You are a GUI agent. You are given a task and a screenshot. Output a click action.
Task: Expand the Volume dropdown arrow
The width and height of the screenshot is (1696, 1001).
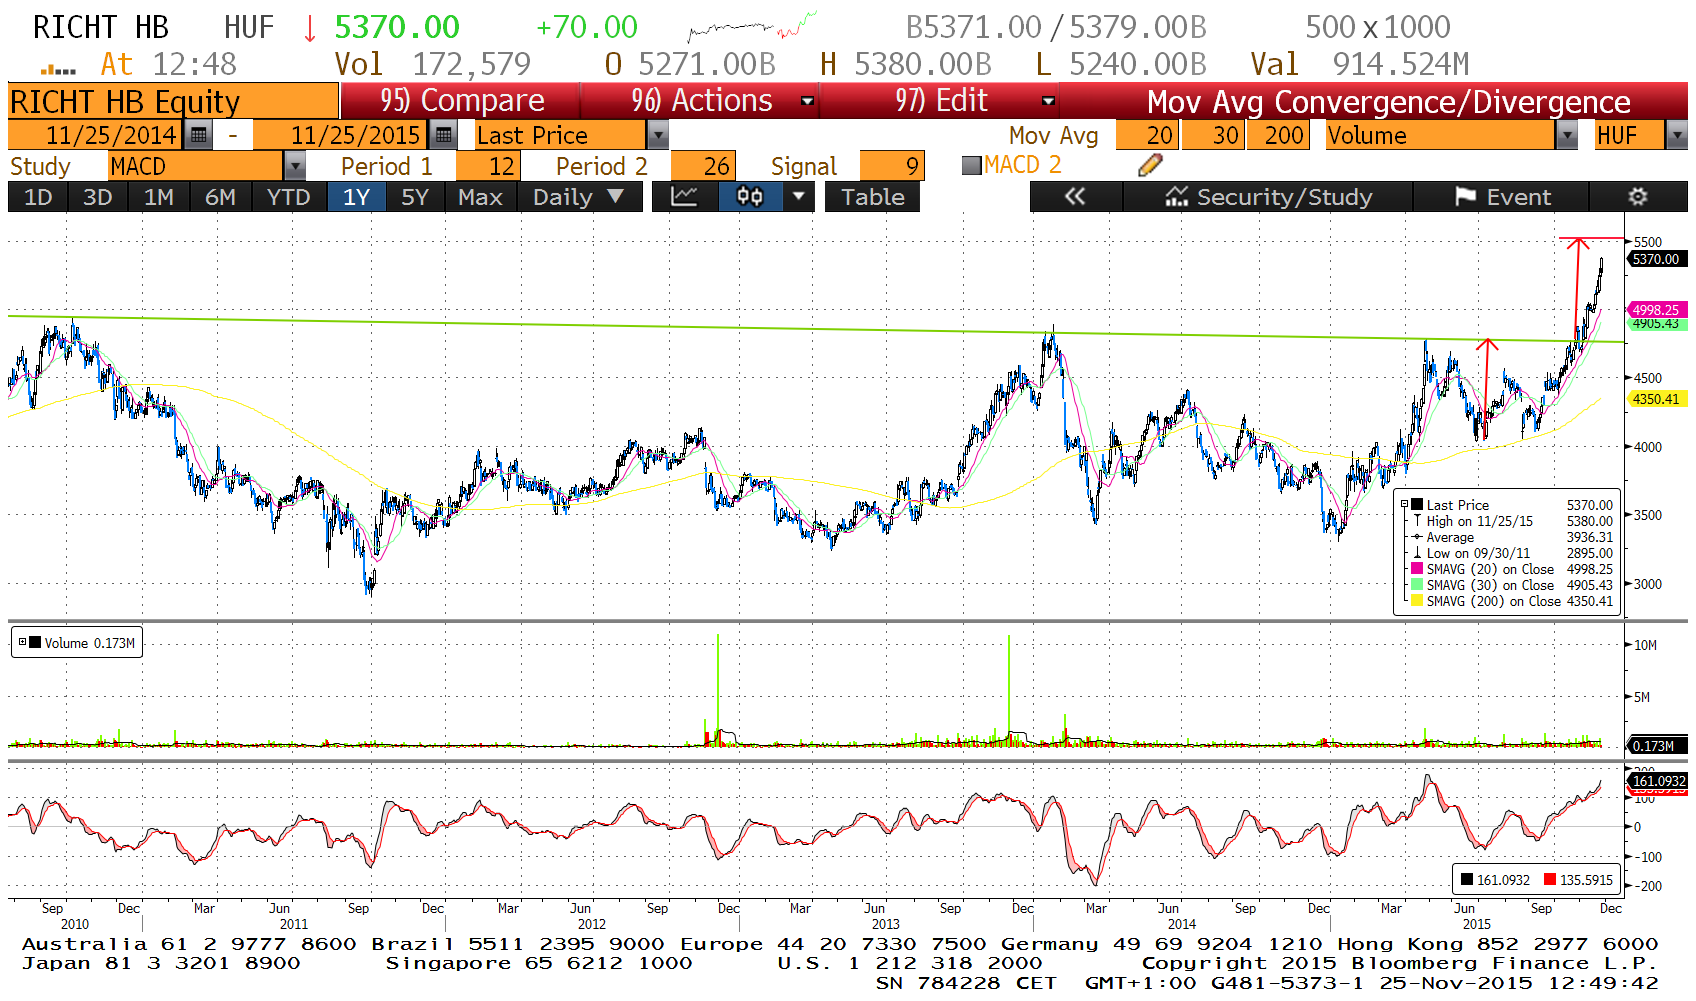(1567, 135)
